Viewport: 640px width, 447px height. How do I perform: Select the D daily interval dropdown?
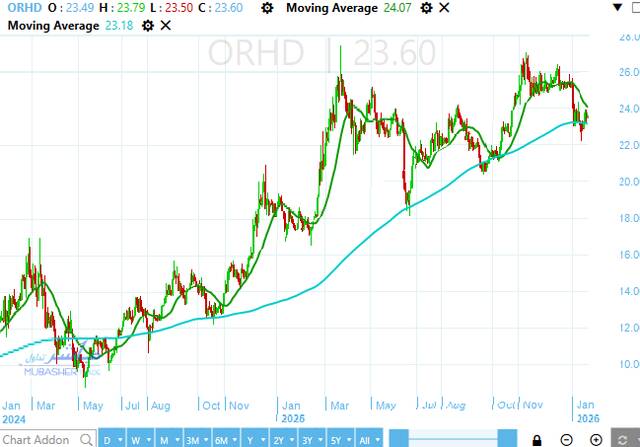112,439
